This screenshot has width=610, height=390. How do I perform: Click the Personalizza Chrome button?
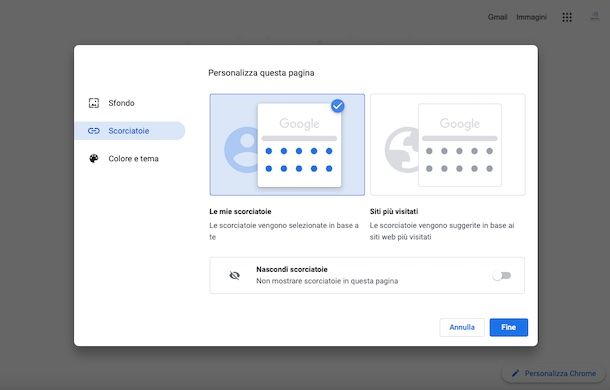pyautogui.click(x=554, y=373)
